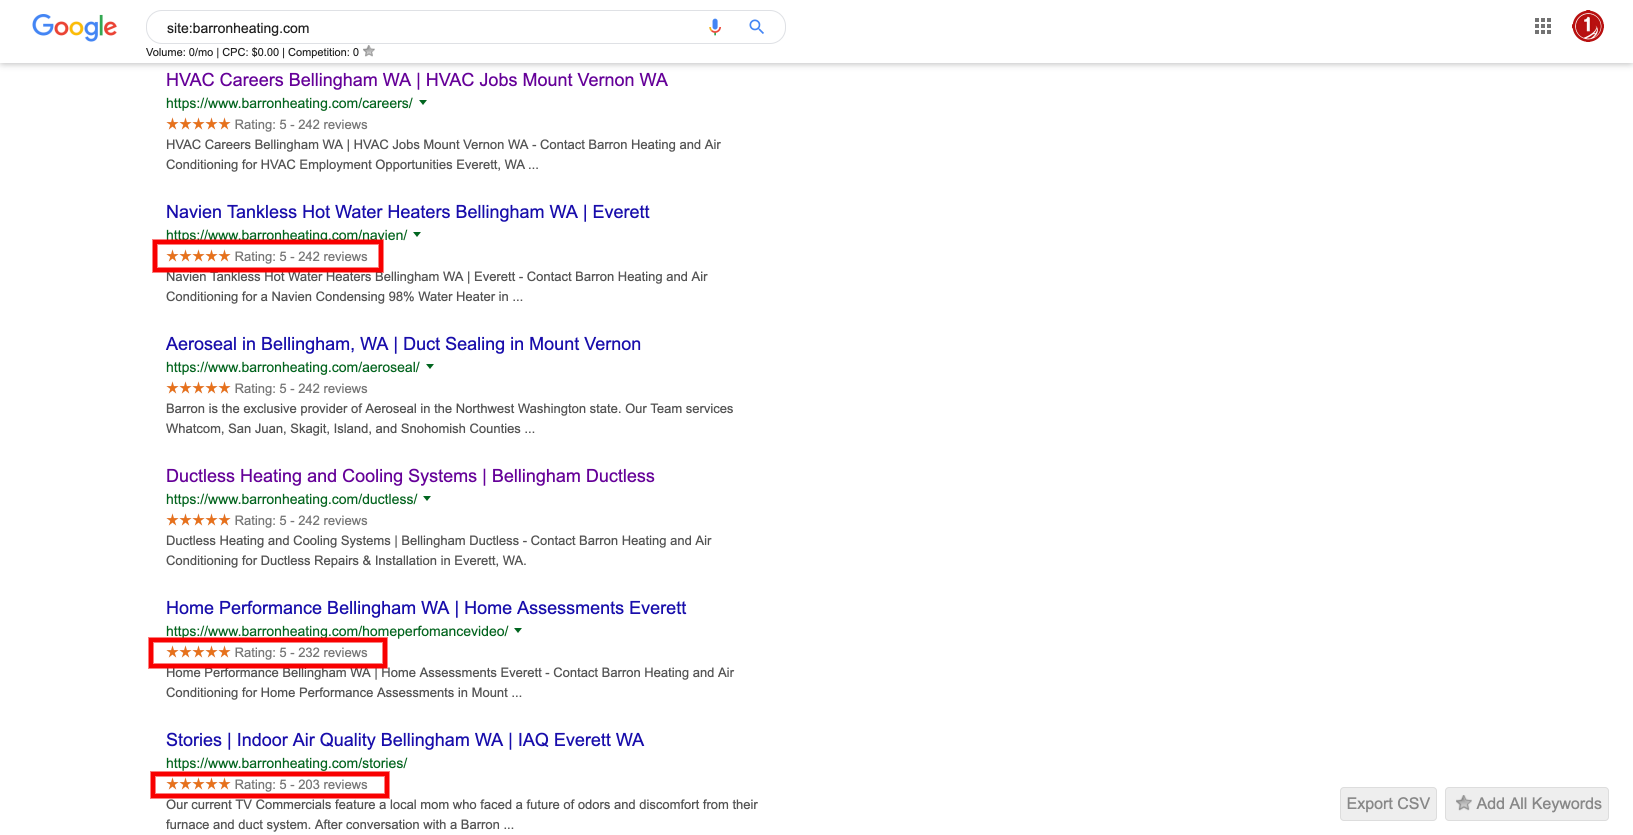Open Ductless Heating and Cooling Systems result
Image resolution: width=1633 pixels, height=835 pixels.
(x=410, y=476)
